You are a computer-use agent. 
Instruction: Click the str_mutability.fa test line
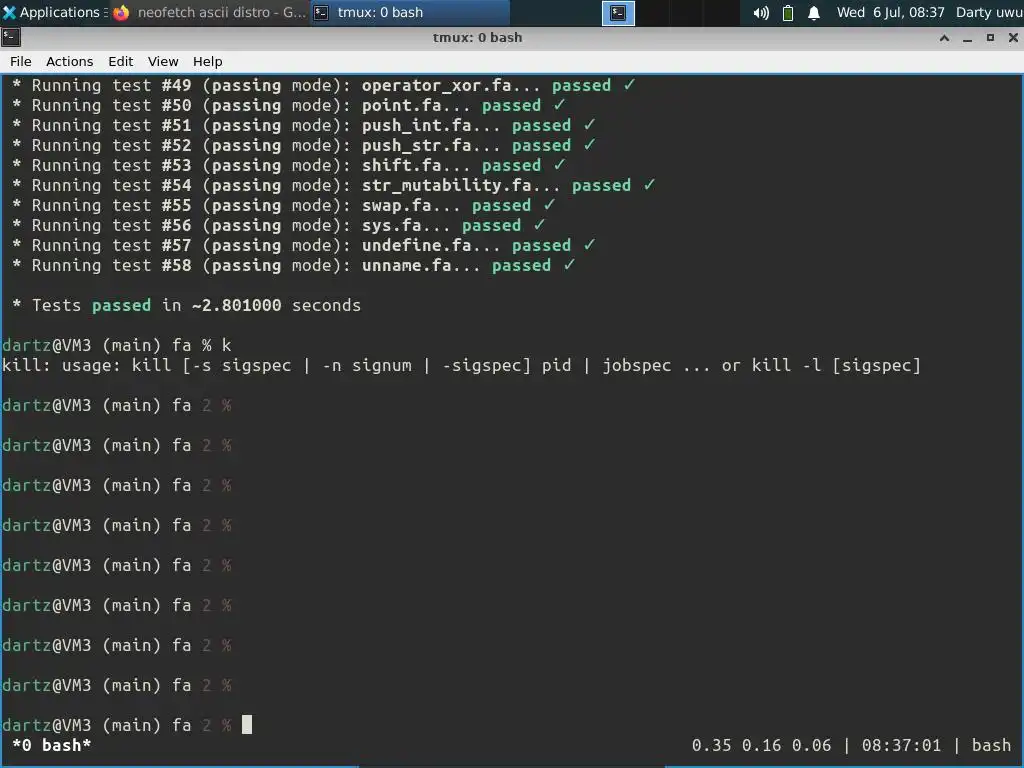(334, 185)
